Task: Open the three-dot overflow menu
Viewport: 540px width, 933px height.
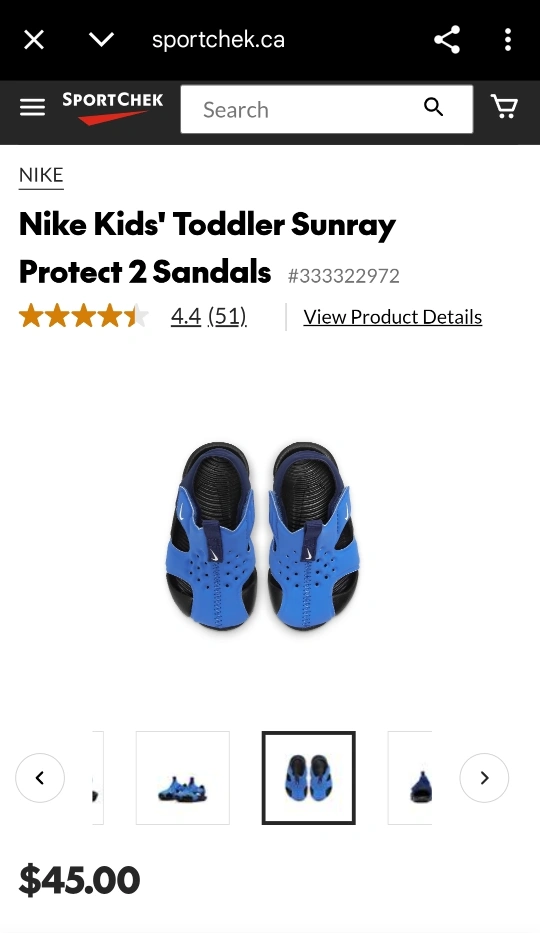Action: coord(507,40)
